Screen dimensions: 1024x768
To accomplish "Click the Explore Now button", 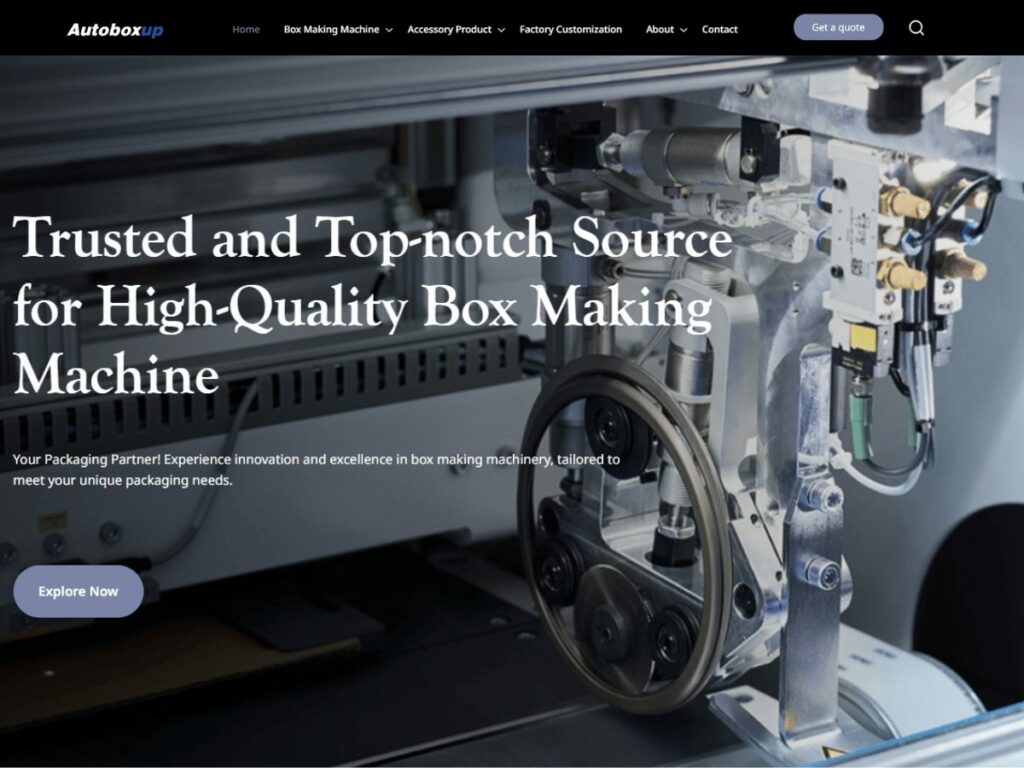I will 78,591.
